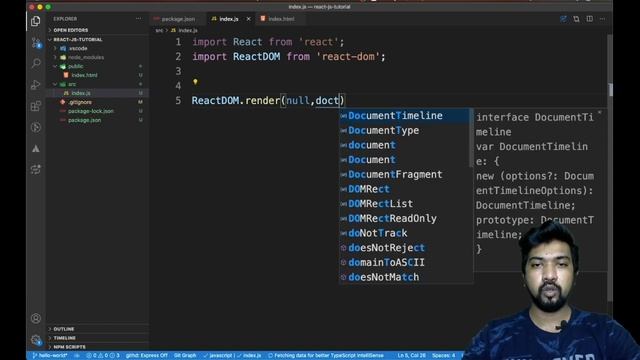Open the Source Control view
This screenshot has height=360, width=640.
tap(36, 42)
